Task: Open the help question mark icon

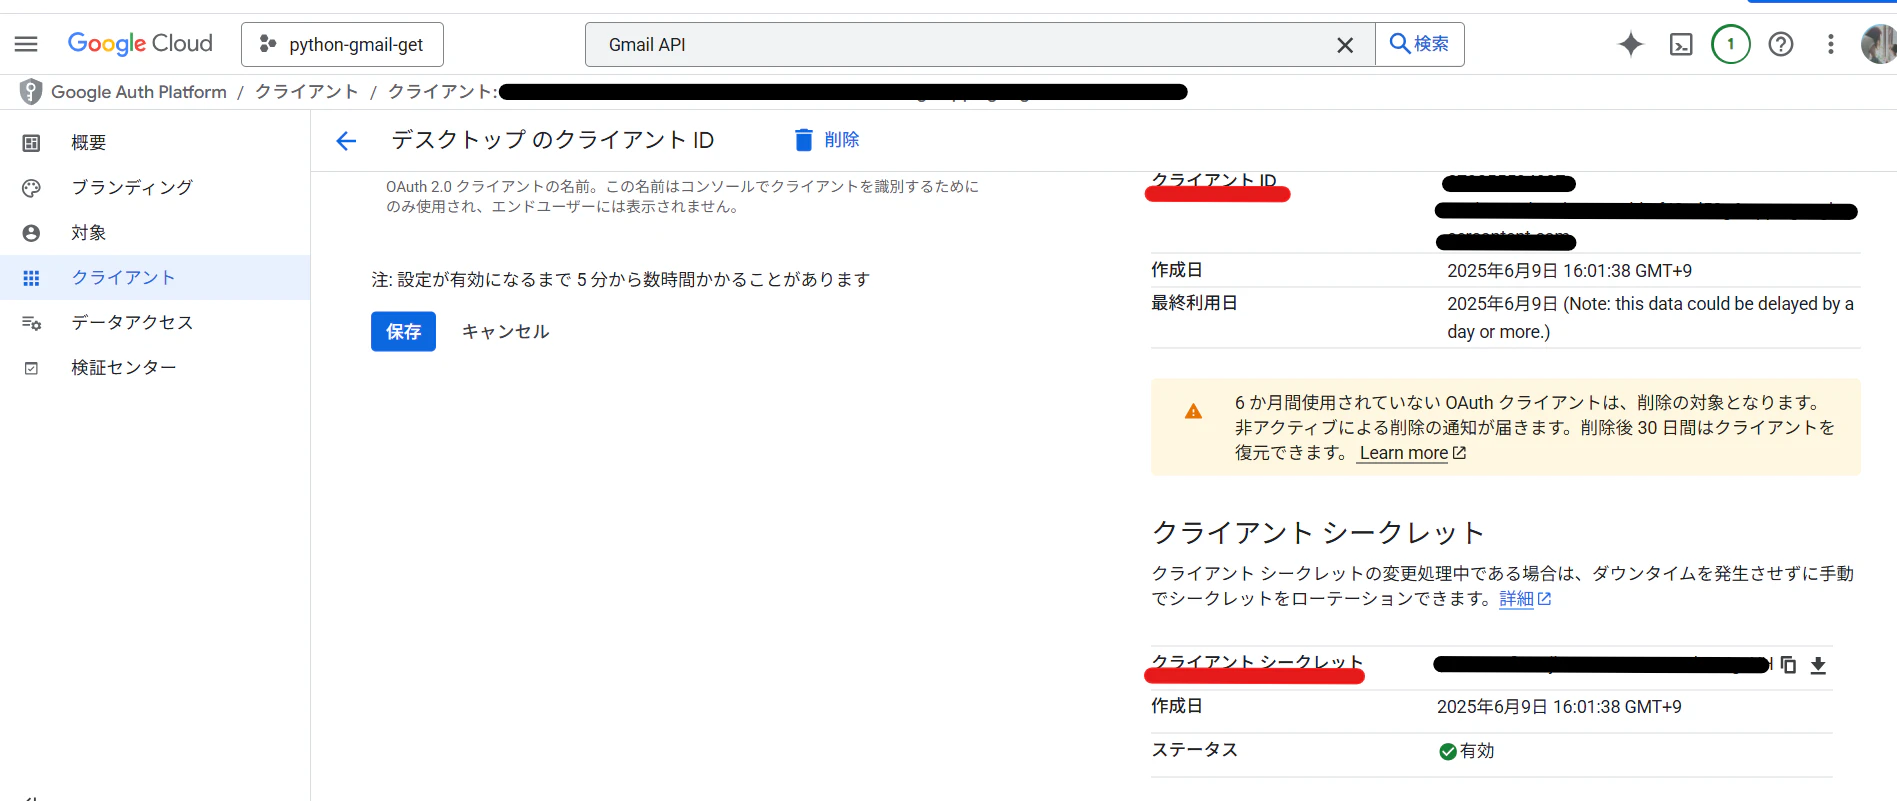Action: 1781,44
